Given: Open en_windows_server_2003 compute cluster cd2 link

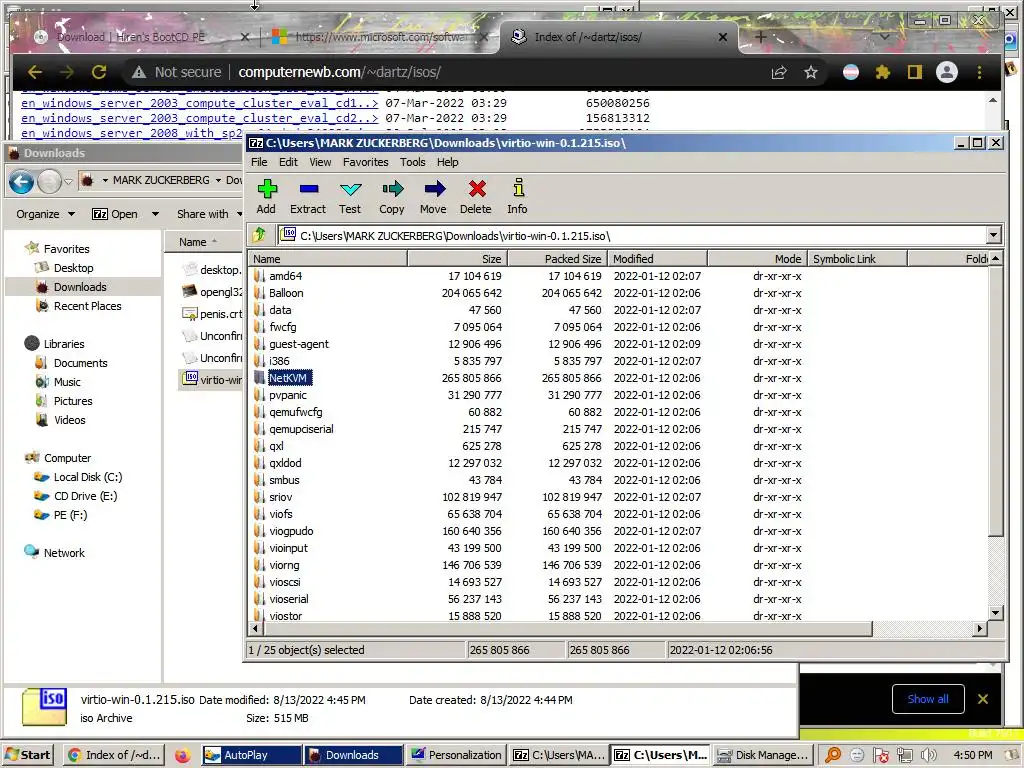Looking at the screenshot, I should coord(199,118).
